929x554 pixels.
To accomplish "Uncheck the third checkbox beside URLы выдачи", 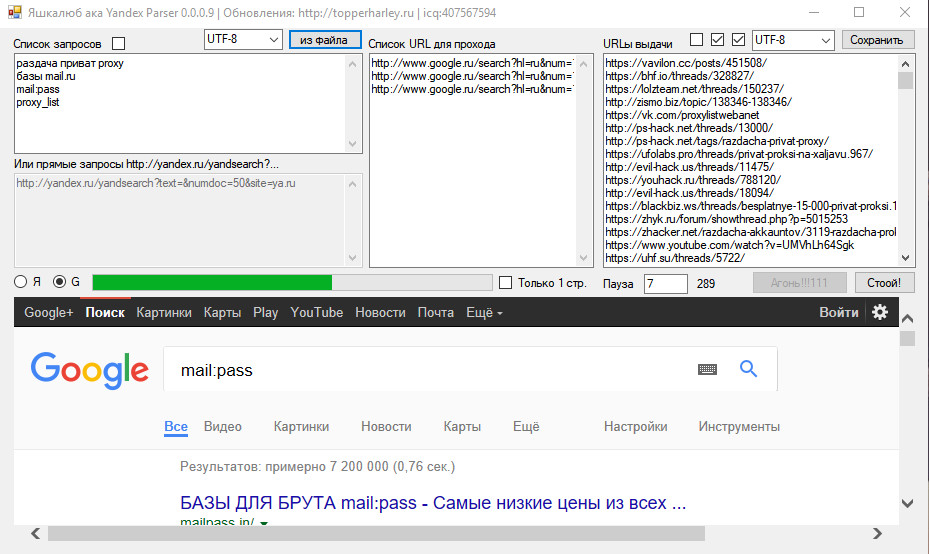I will 738,40.
